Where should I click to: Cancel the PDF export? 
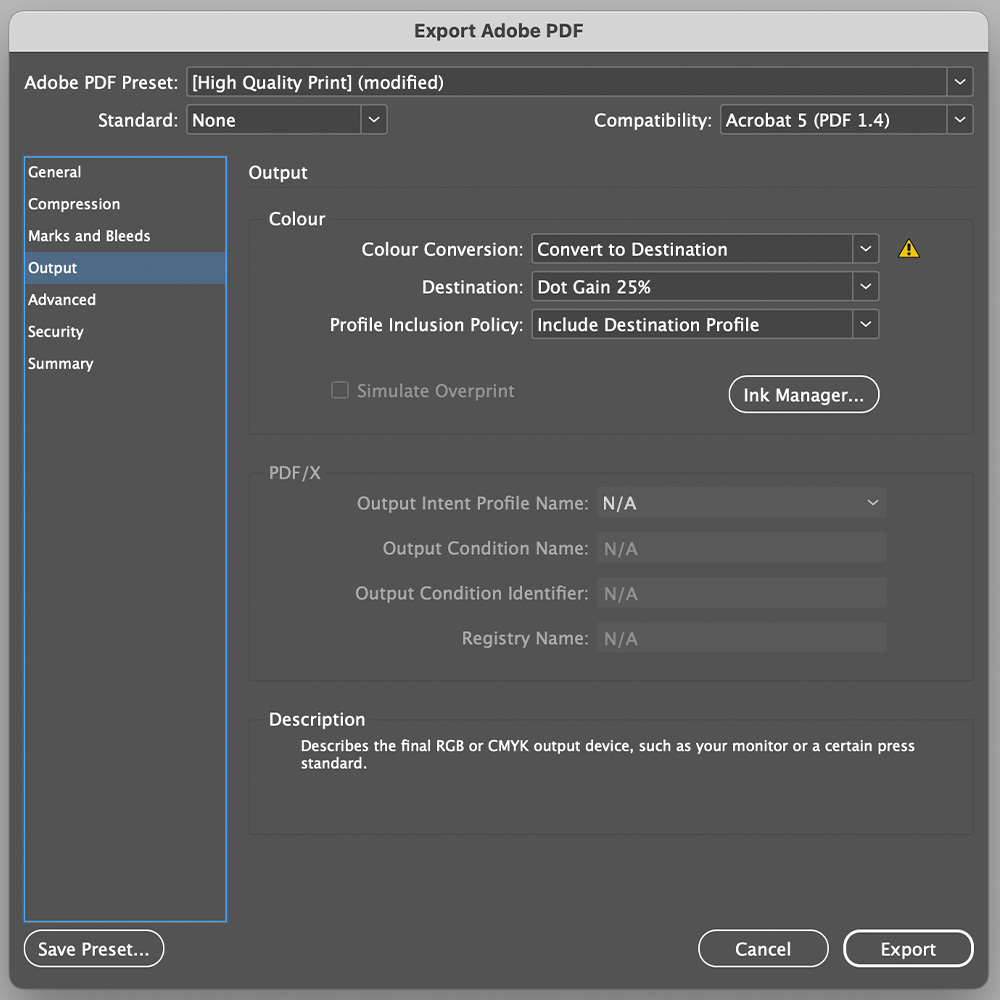(x=763, y=949)
